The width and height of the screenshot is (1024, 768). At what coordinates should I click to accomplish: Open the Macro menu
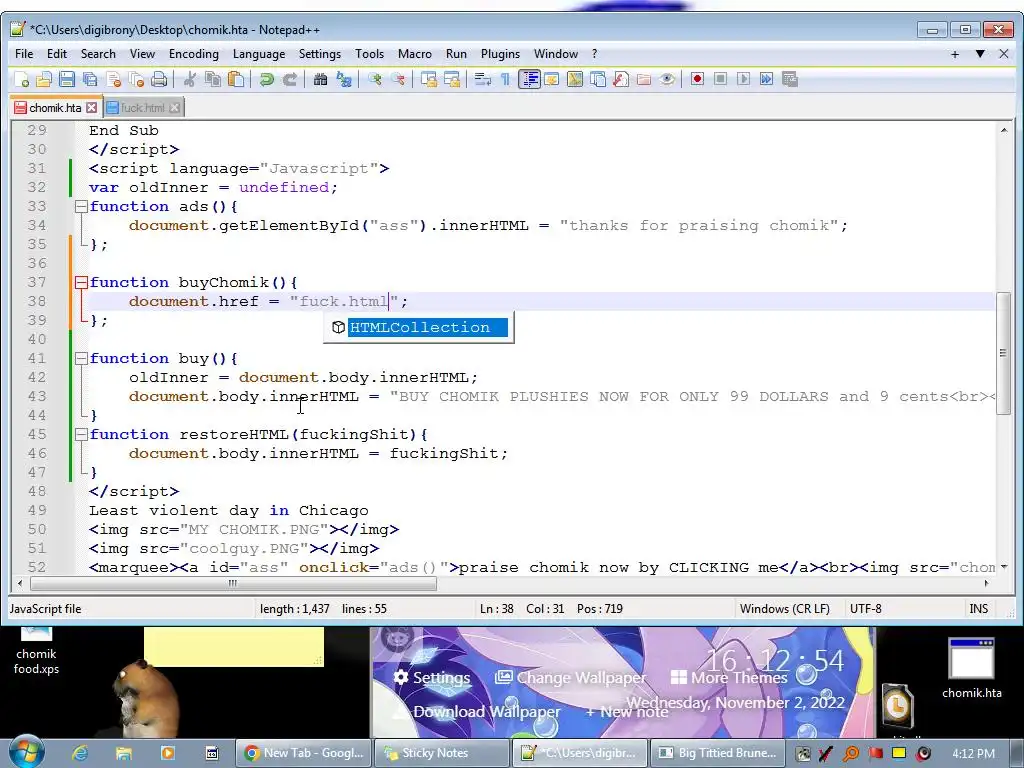tap(415, 54)
